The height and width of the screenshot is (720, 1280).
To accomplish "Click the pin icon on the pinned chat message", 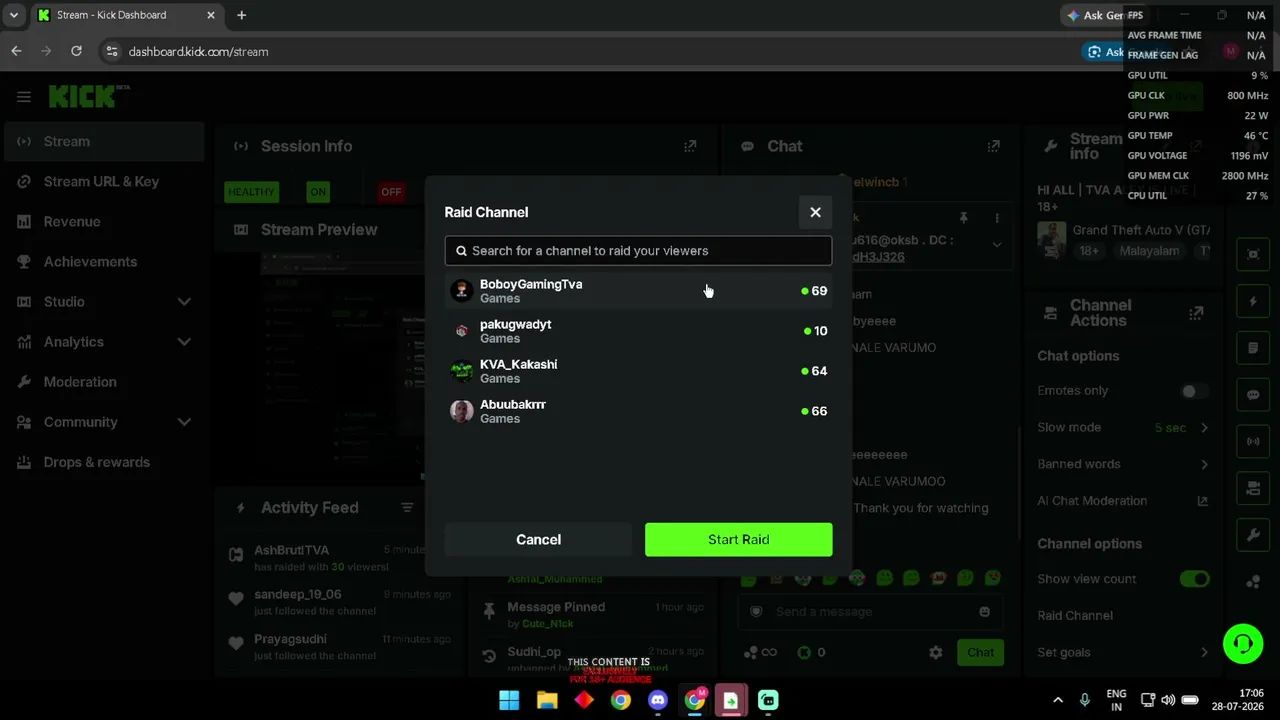I will [x=963, y=218].
